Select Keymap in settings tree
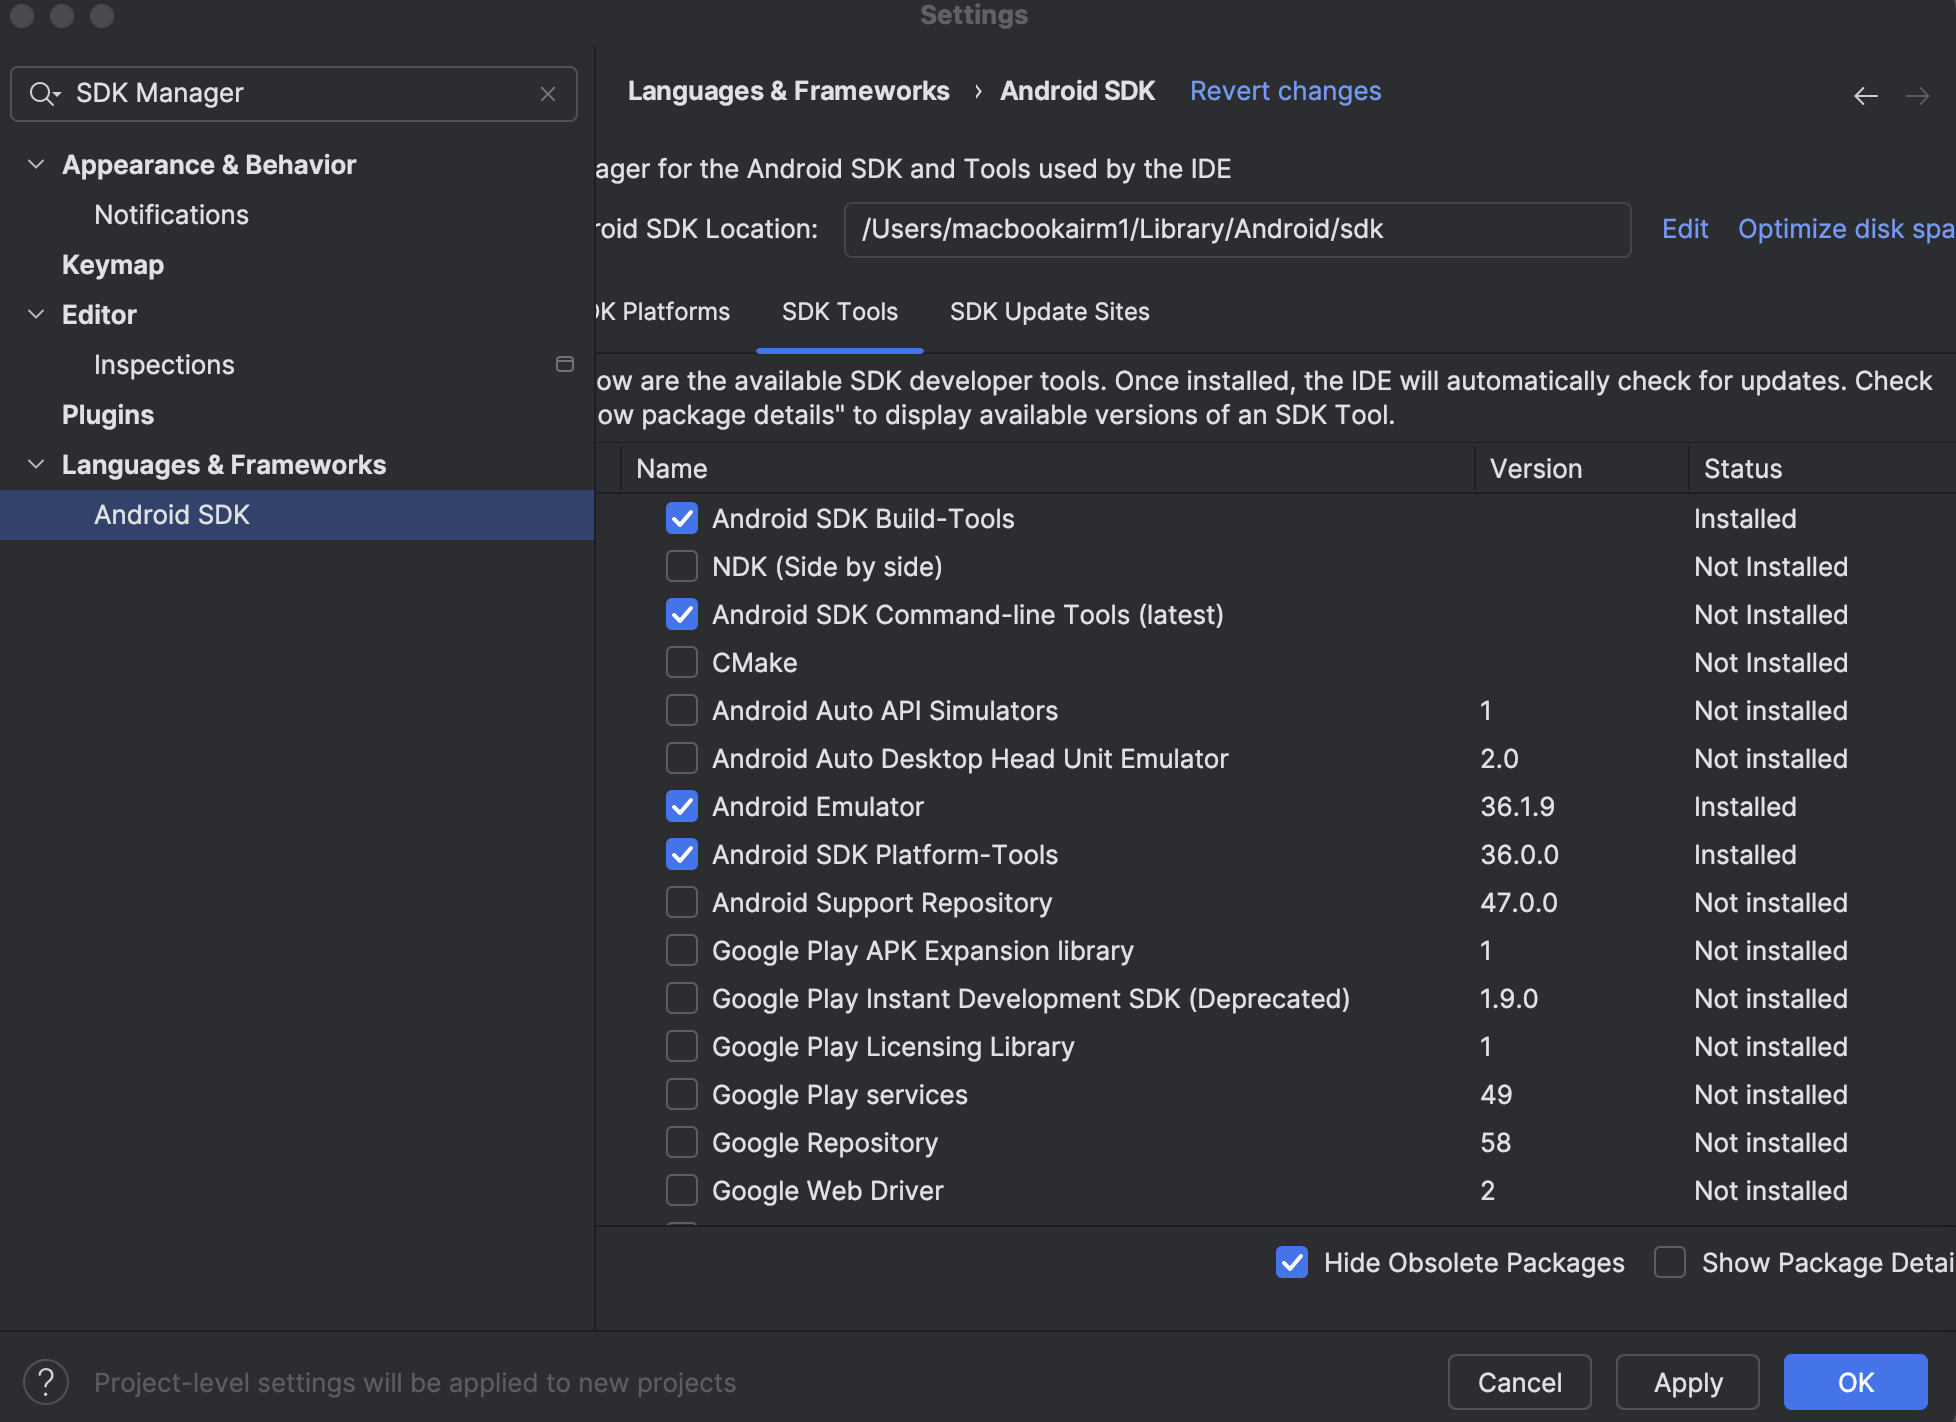This screenshot has width=1956, height=1422. tap(113, 265)
